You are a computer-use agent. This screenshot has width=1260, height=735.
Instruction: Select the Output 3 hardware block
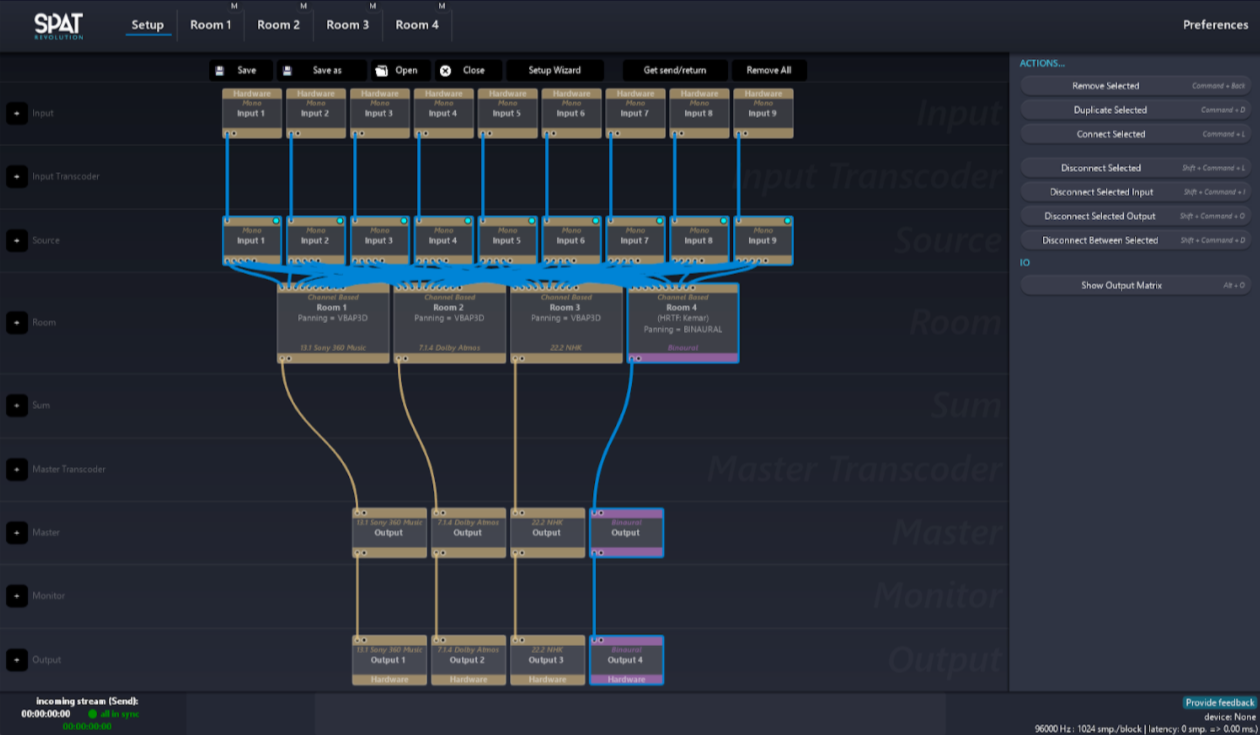pos(547,660)
